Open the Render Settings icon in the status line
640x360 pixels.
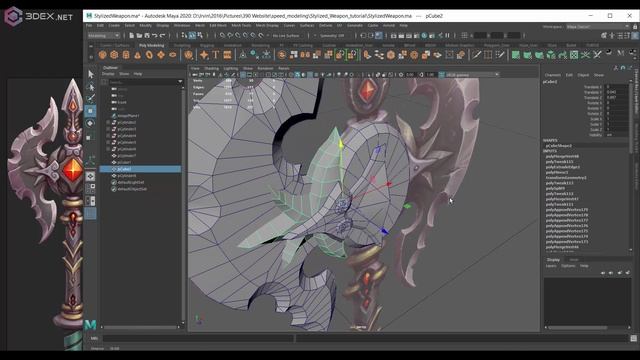coord(417,36)
